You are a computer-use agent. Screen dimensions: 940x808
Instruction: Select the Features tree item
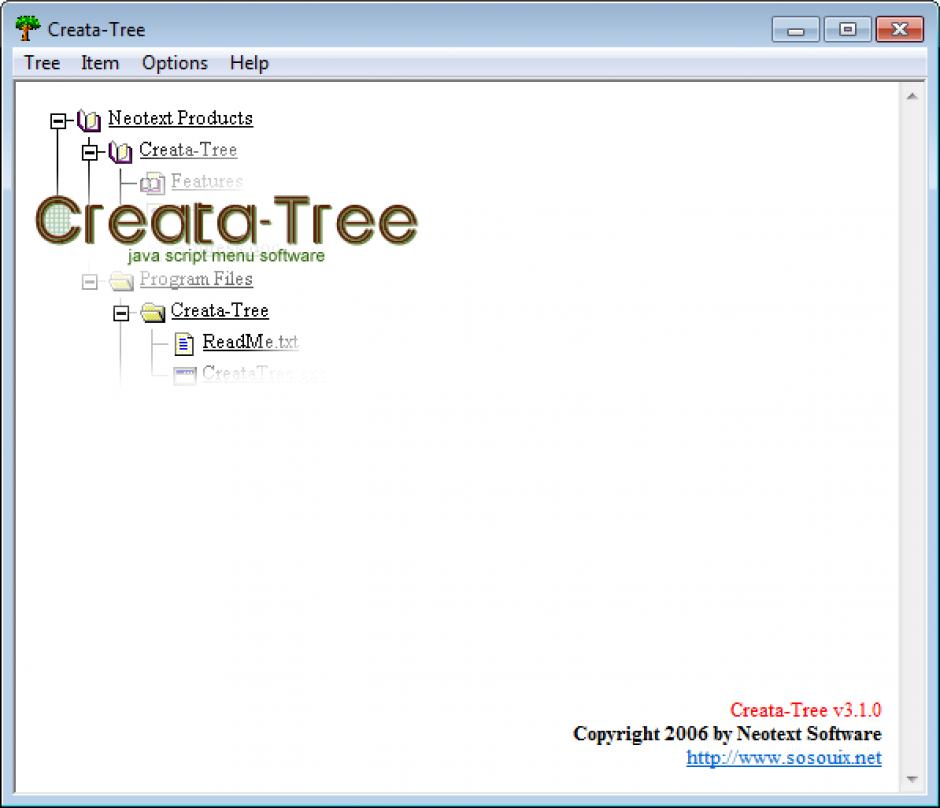[x=207, y=181]
